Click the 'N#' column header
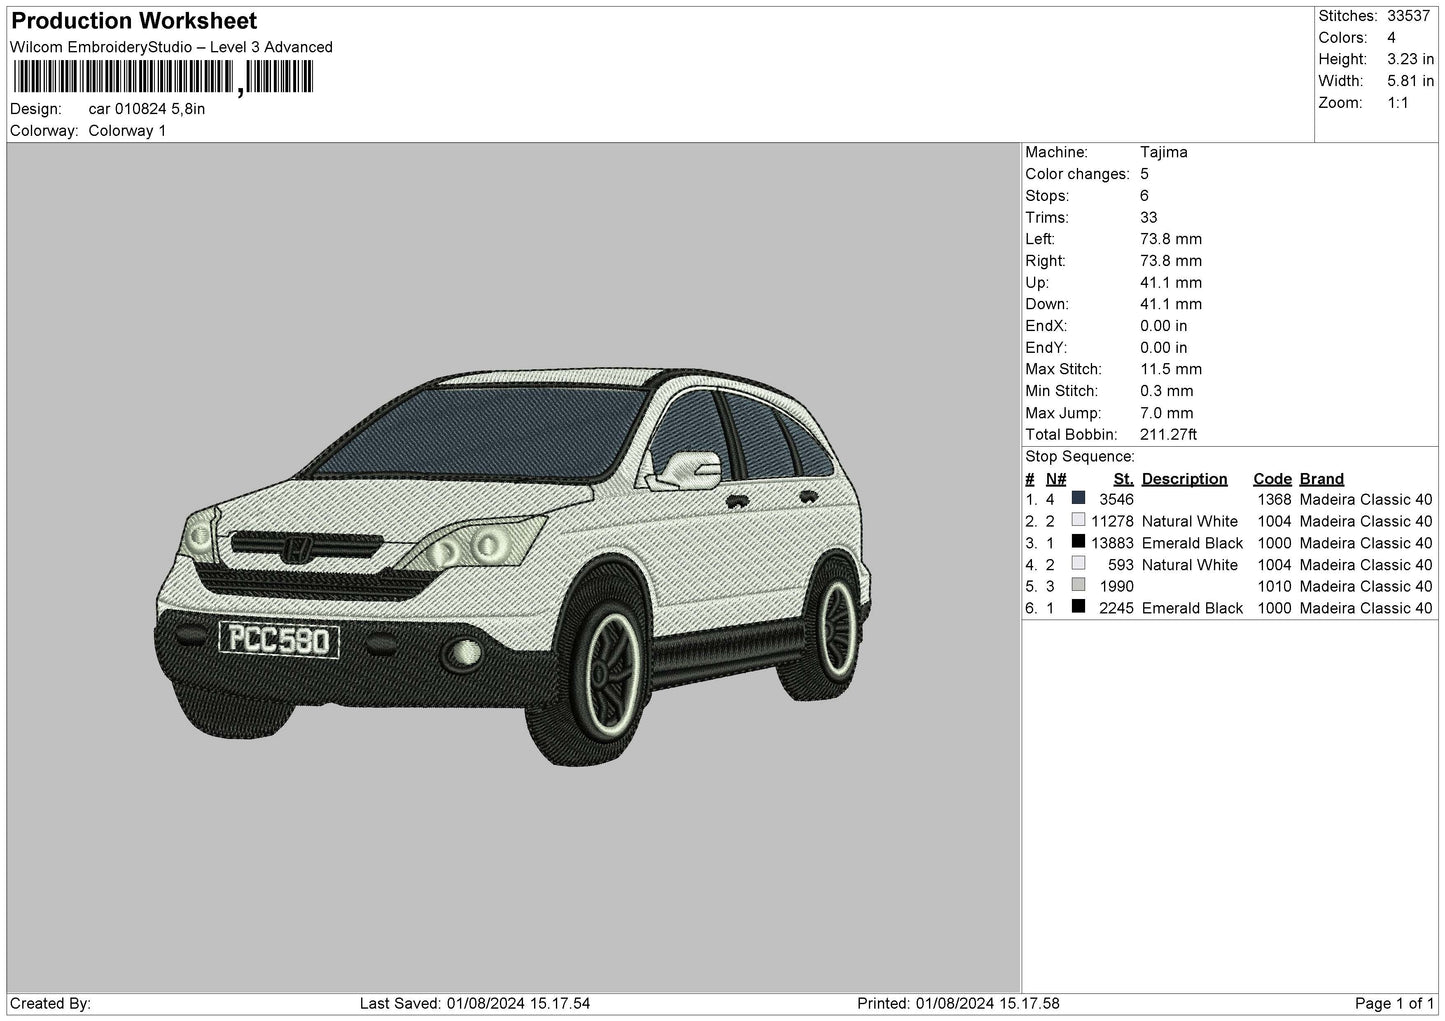The height and width of the screenshot is (1021, 1445). point(1056,479)
